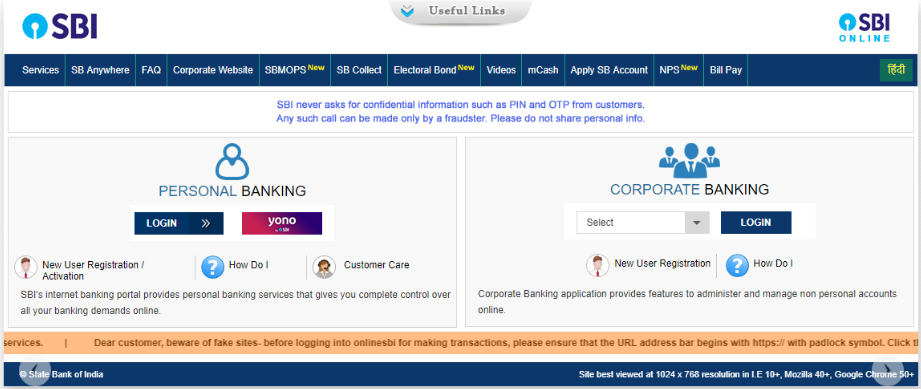Click the Corporate Banking LOGIN button
This screenshot has height=389, width=921.
click(x=756, y=223)
